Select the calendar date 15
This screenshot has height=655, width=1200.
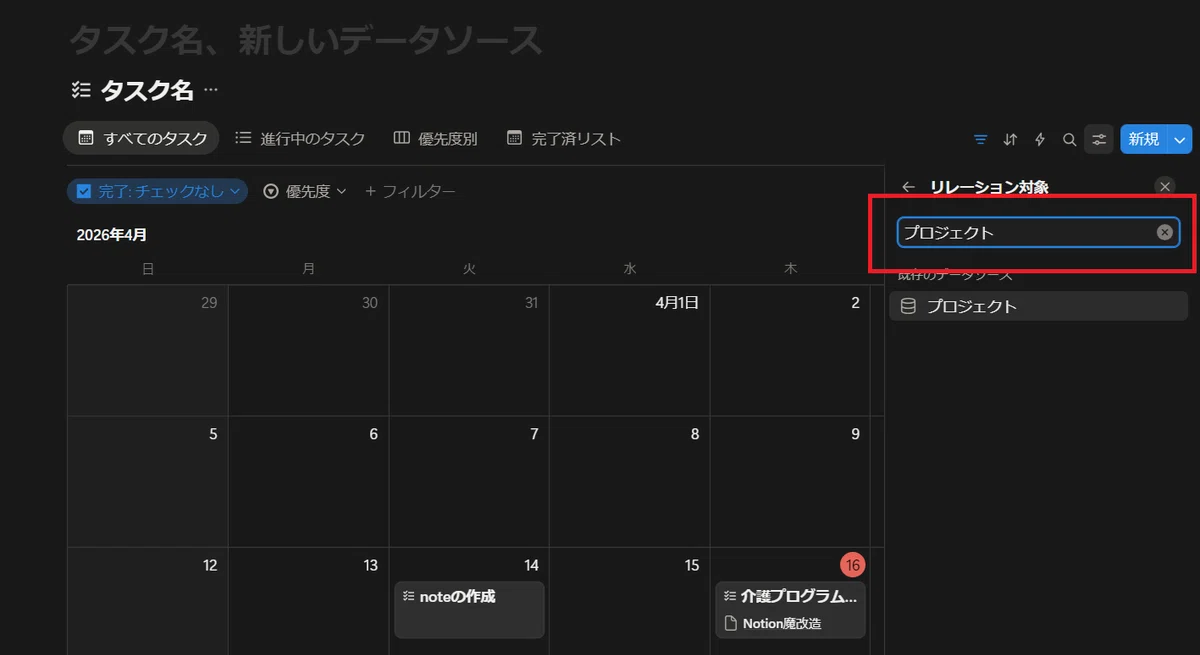pos(691,565)
